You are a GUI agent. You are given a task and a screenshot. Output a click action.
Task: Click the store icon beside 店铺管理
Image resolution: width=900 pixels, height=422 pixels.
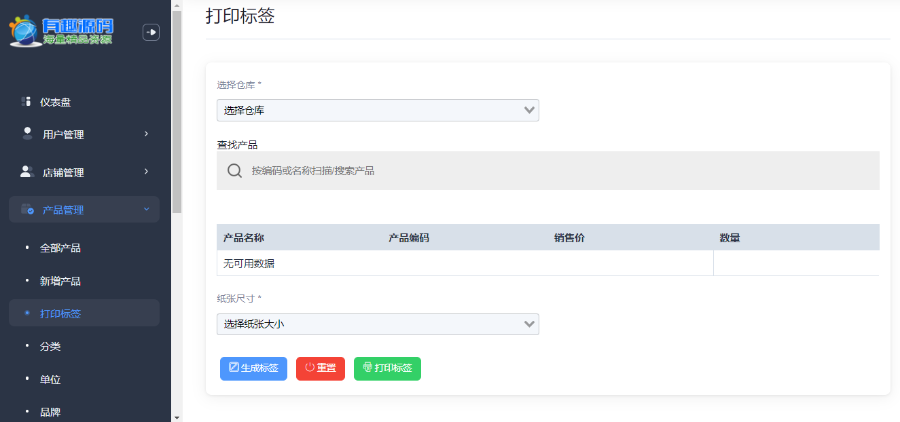coord(27,171)
